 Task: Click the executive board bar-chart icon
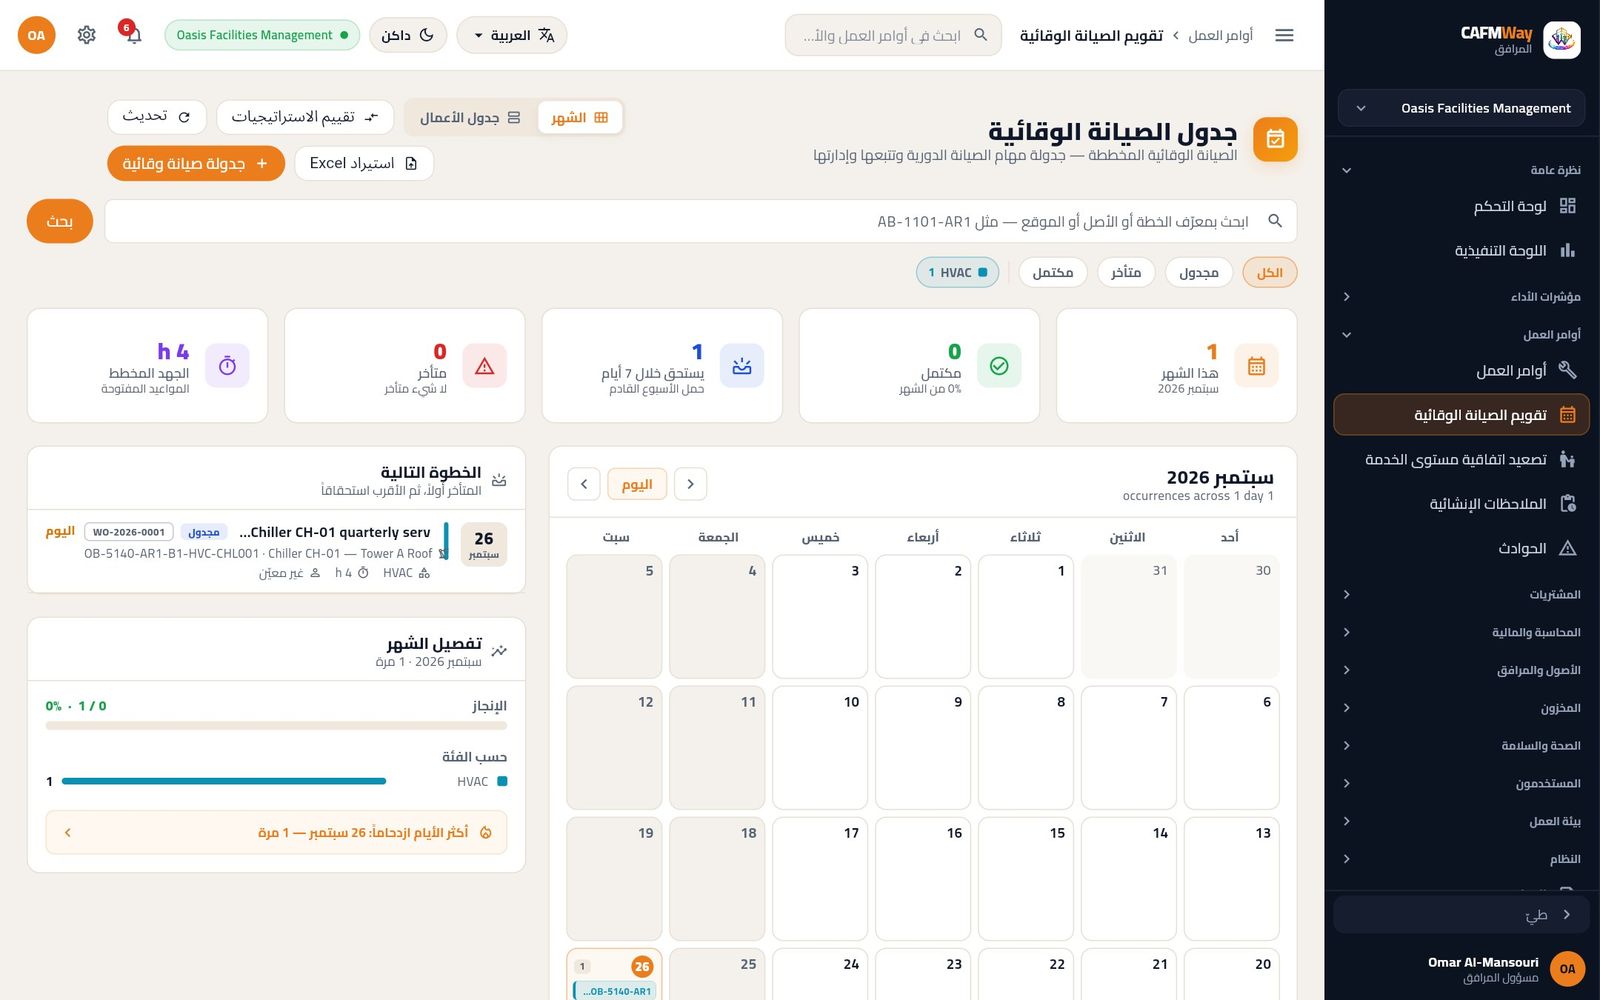tap(1567, 250)
